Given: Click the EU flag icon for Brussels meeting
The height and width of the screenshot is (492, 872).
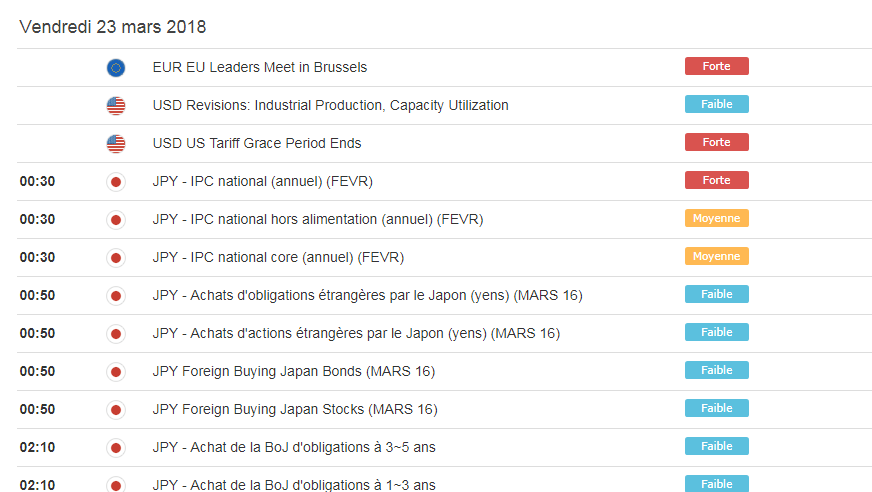Looking at the screenshot, I should coord(116,68).
